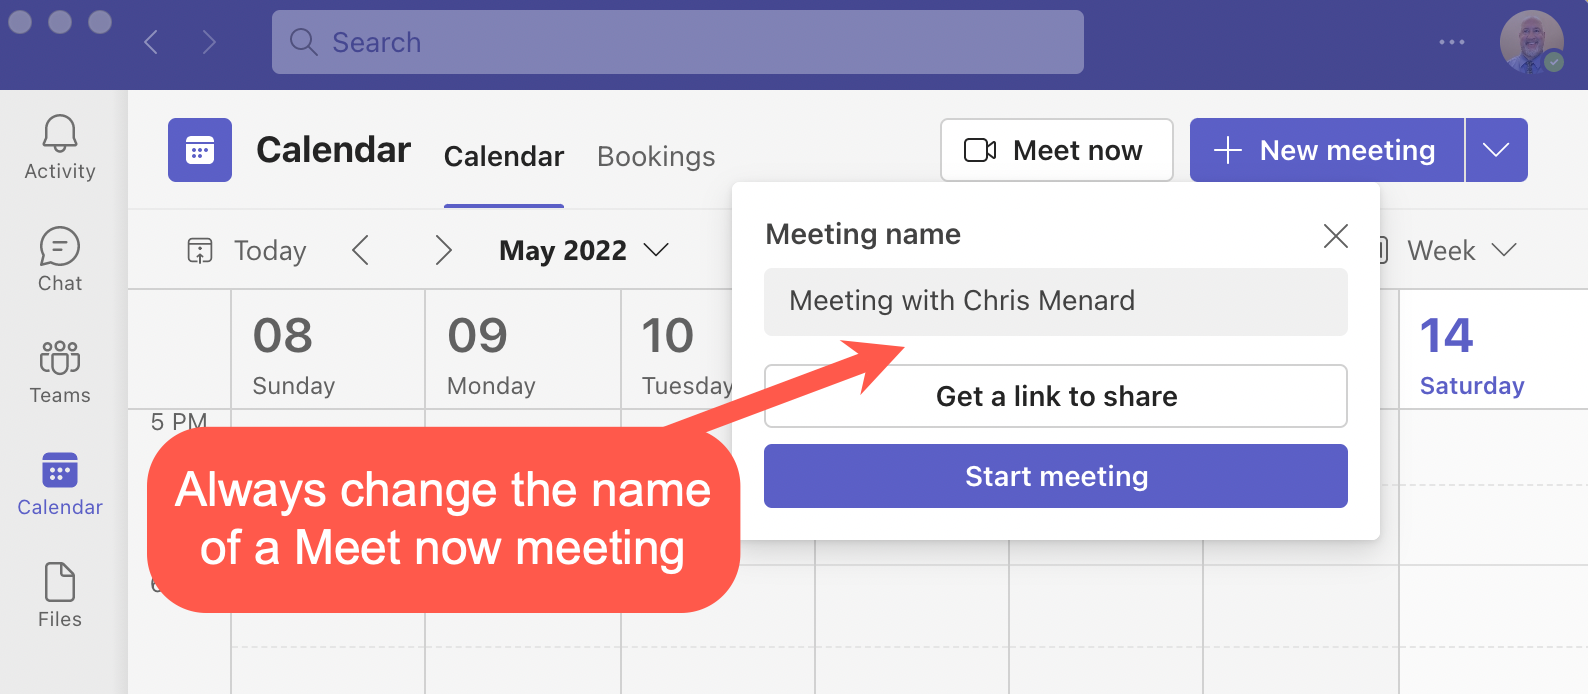This screenshot has width=1588, height=694.
Task: Click Get a link to share
Action: pyautogui.click(x=1055, y=396)
